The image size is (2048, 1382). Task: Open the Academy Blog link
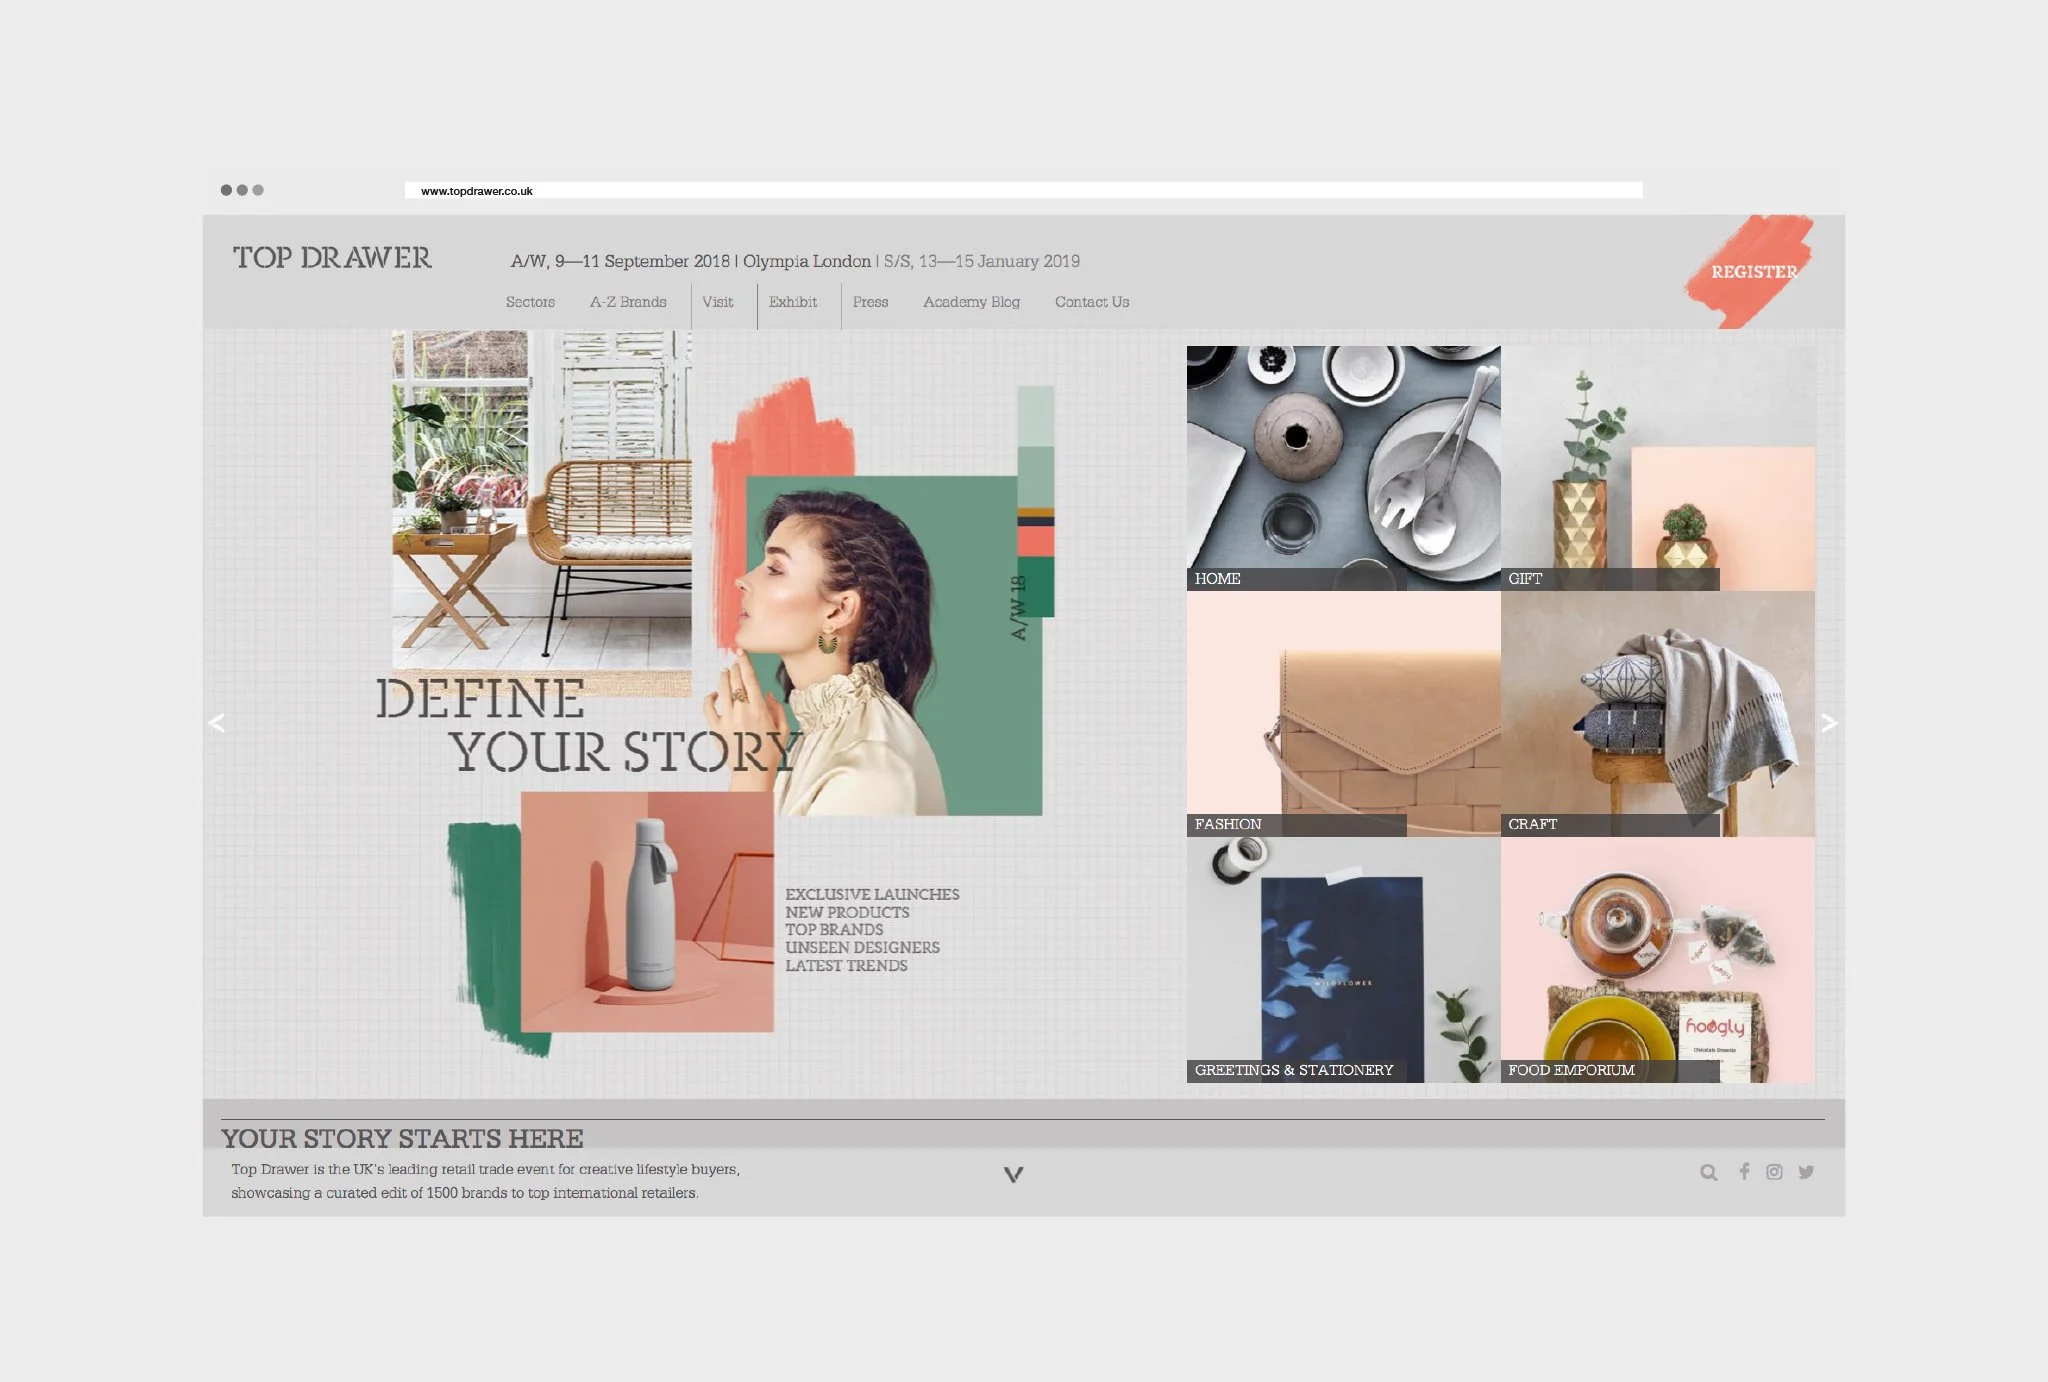(x=971, y=302)
